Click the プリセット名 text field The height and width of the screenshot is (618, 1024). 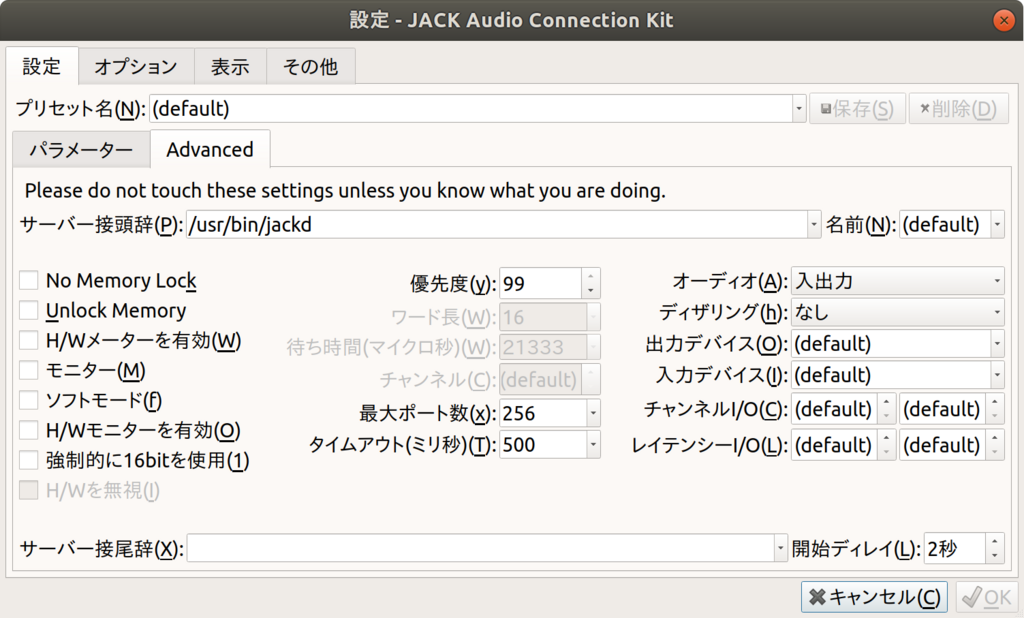click(471, 108)
